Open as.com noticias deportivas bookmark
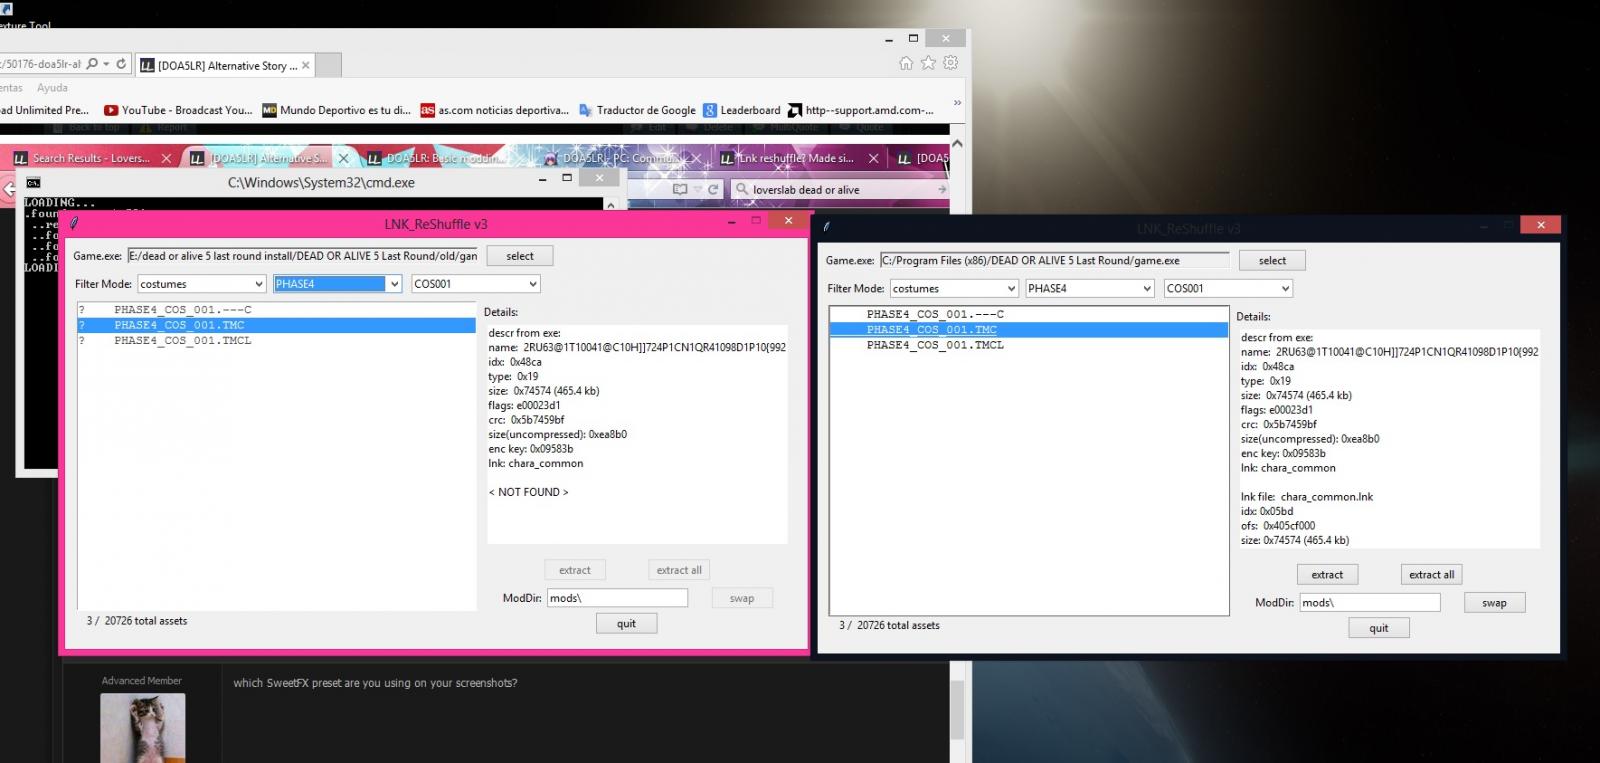Image resolution: width=1600 pixels, height=763 pixels. pyautogui.click(x=494, y=110)
